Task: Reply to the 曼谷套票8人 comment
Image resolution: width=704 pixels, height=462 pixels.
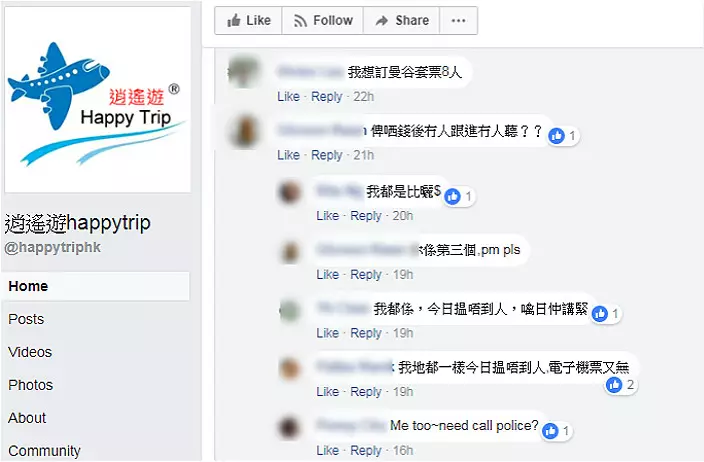Action: [327, 97]
